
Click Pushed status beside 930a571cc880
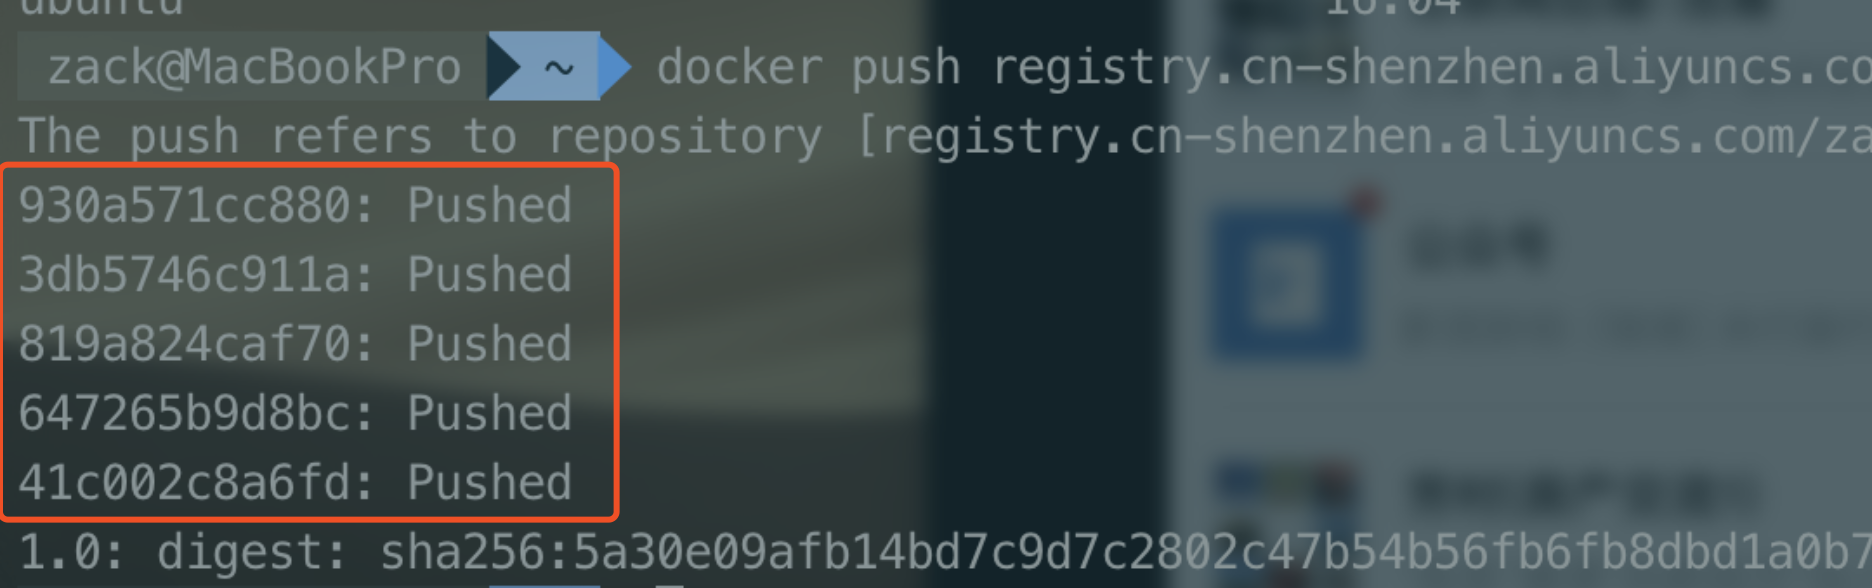(x=489, y=205)
